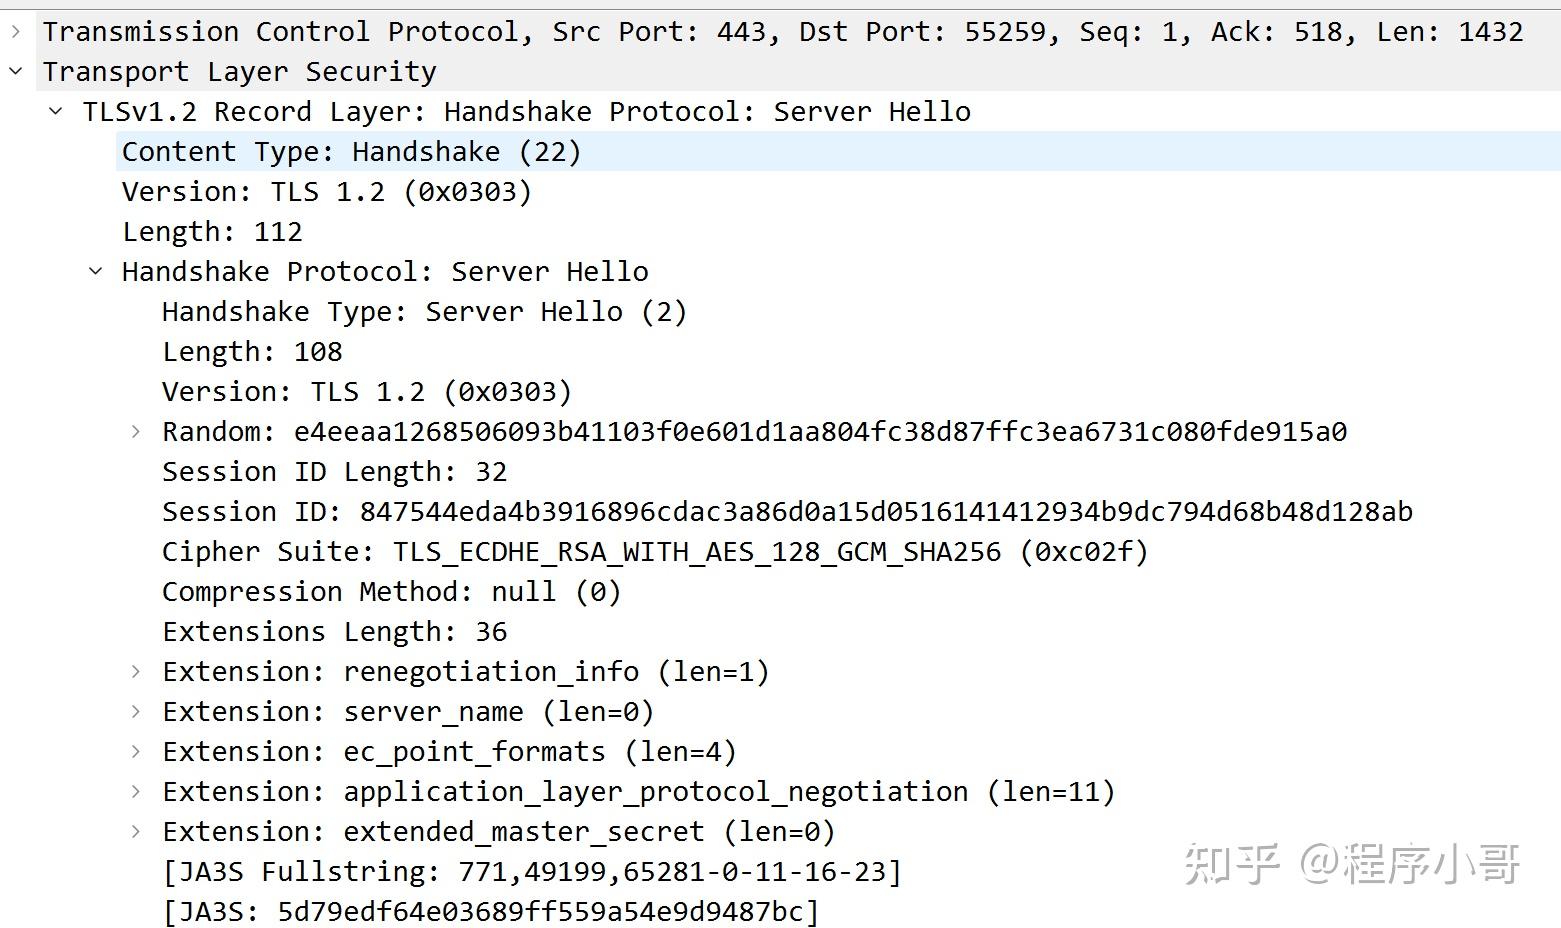
Task: Expand the extended_master_secret extension
Action: tap(136, 832)
